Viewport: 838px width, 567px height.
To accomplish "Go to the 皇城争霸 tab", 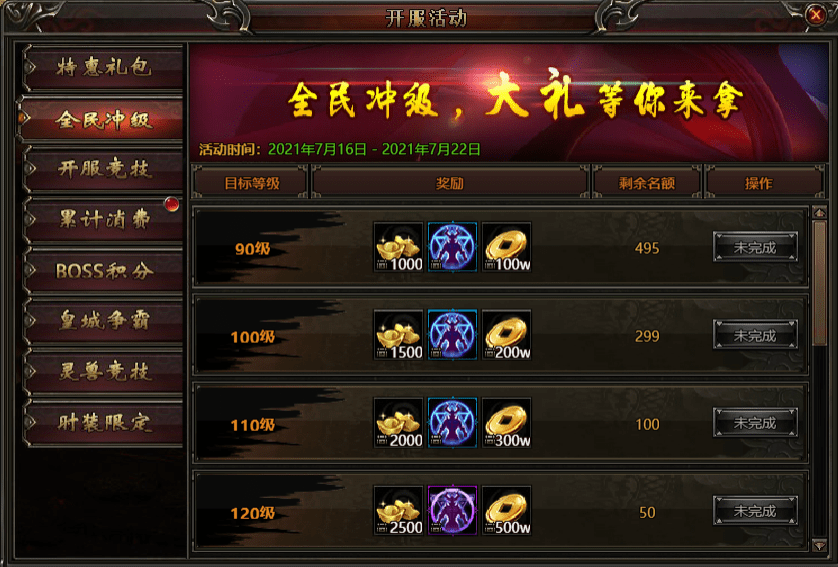I will [x=103, y=321].
